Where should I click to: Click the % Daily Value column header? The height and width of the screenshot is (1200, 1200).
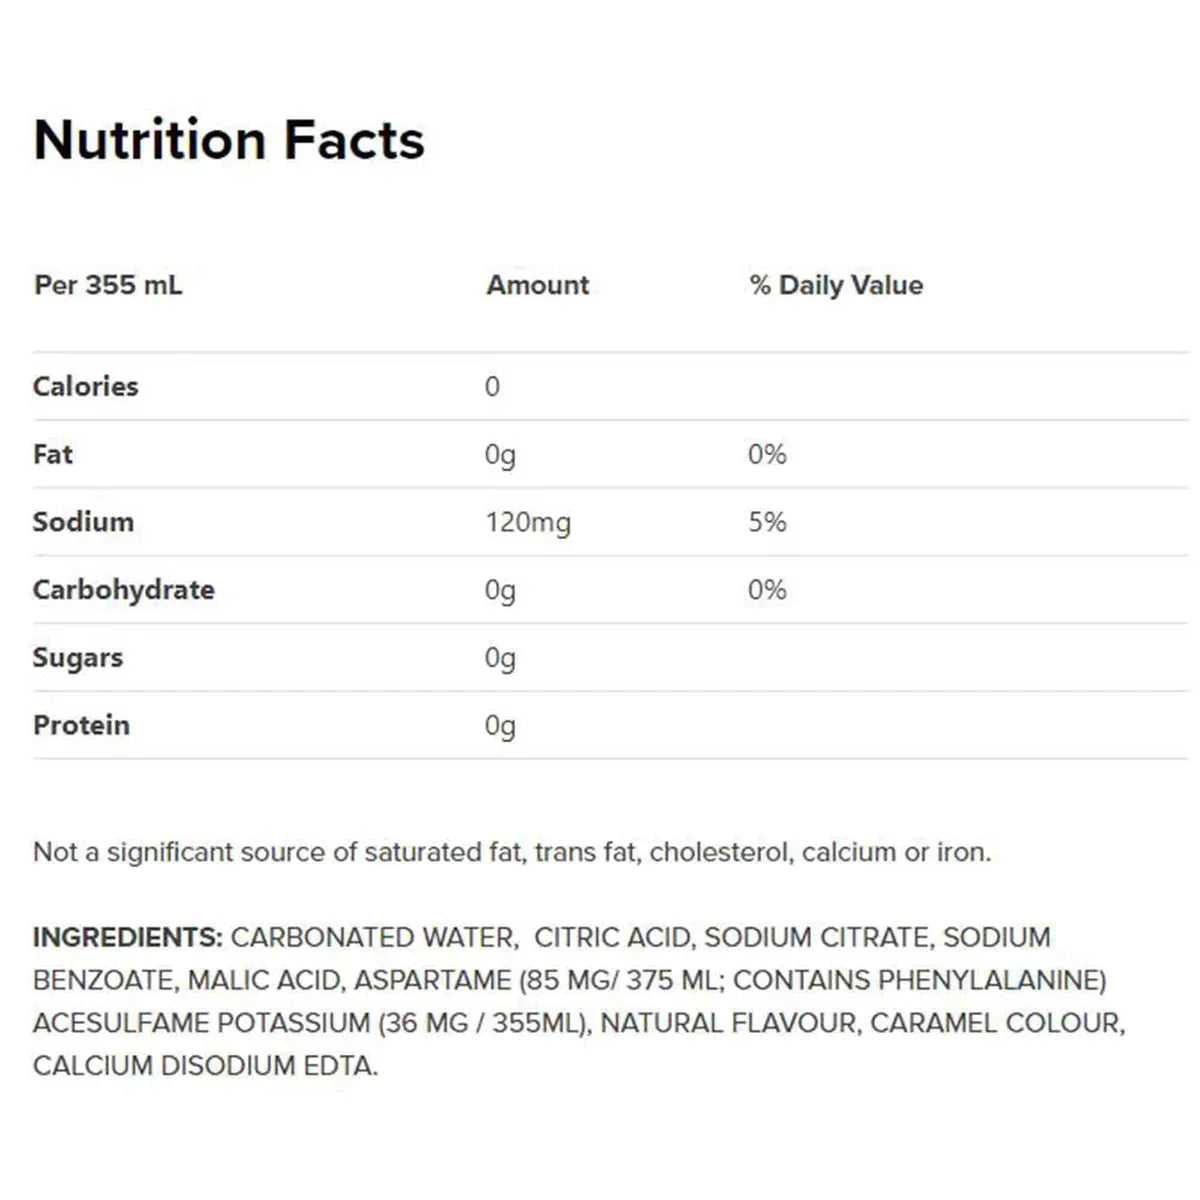click(x=835, y=285)
